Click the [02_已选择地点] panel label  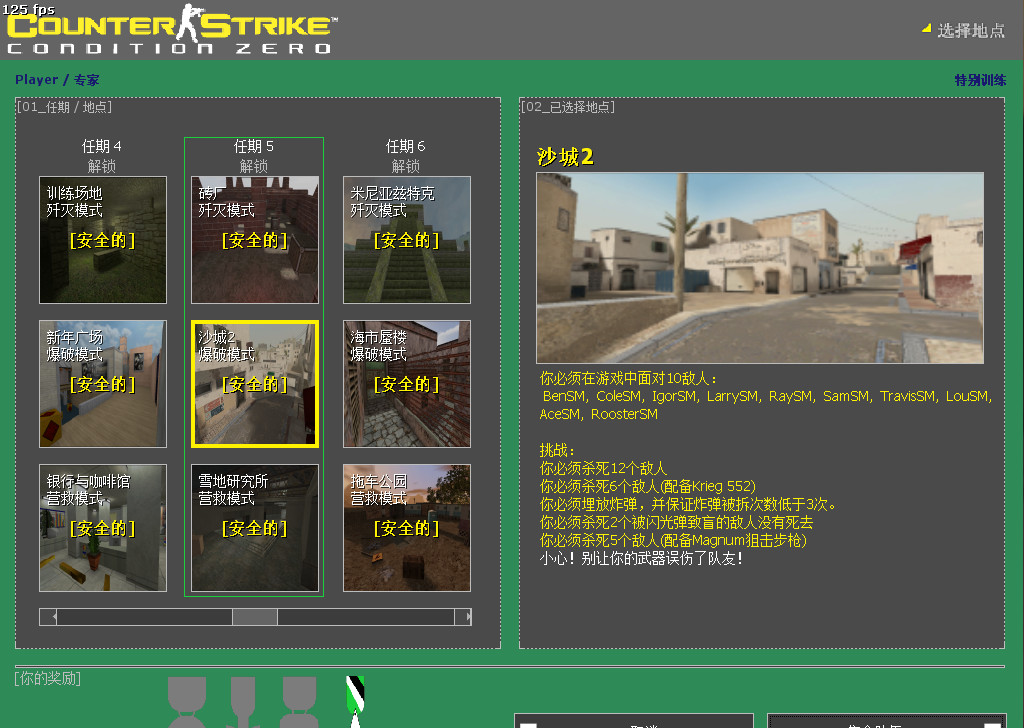coord(568,107)
